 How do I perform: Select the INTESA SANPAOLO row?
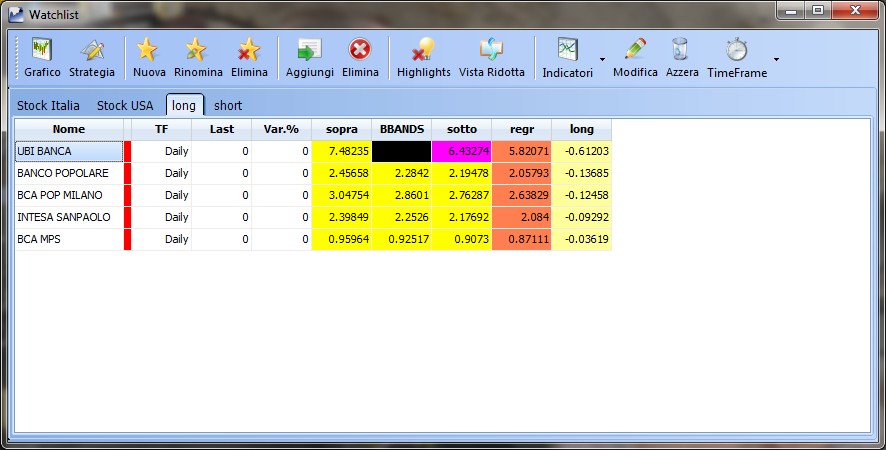coord(313,217)
